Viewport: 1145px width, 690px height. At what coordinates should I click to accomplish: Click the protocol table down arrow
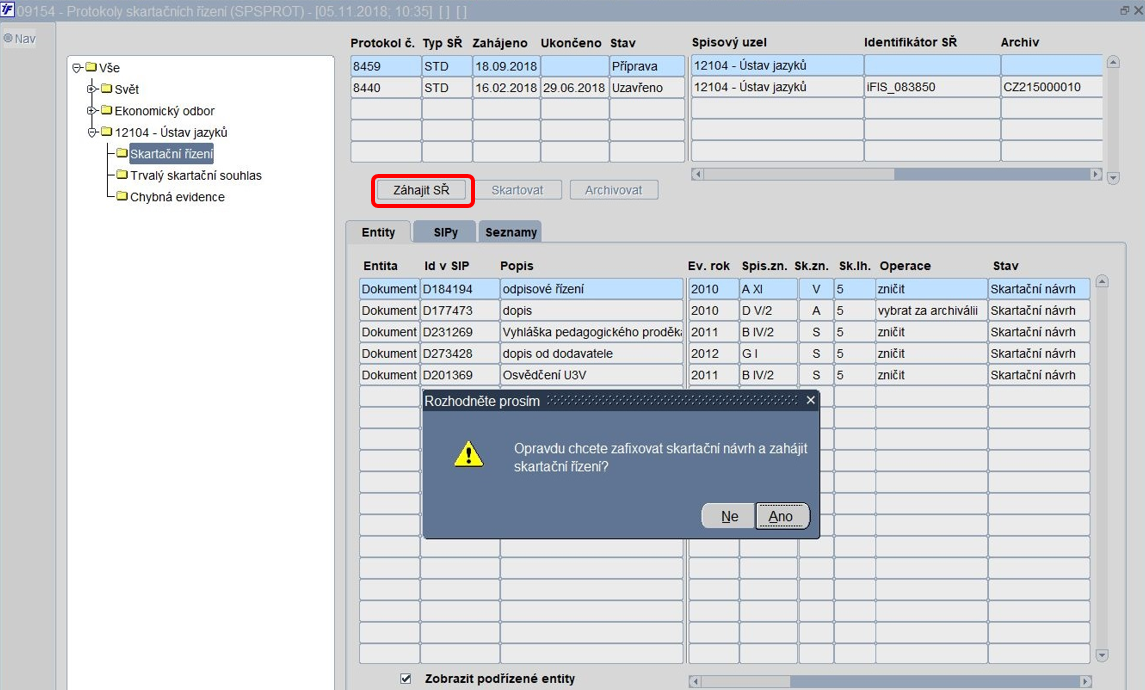[x=1113, y=177]
